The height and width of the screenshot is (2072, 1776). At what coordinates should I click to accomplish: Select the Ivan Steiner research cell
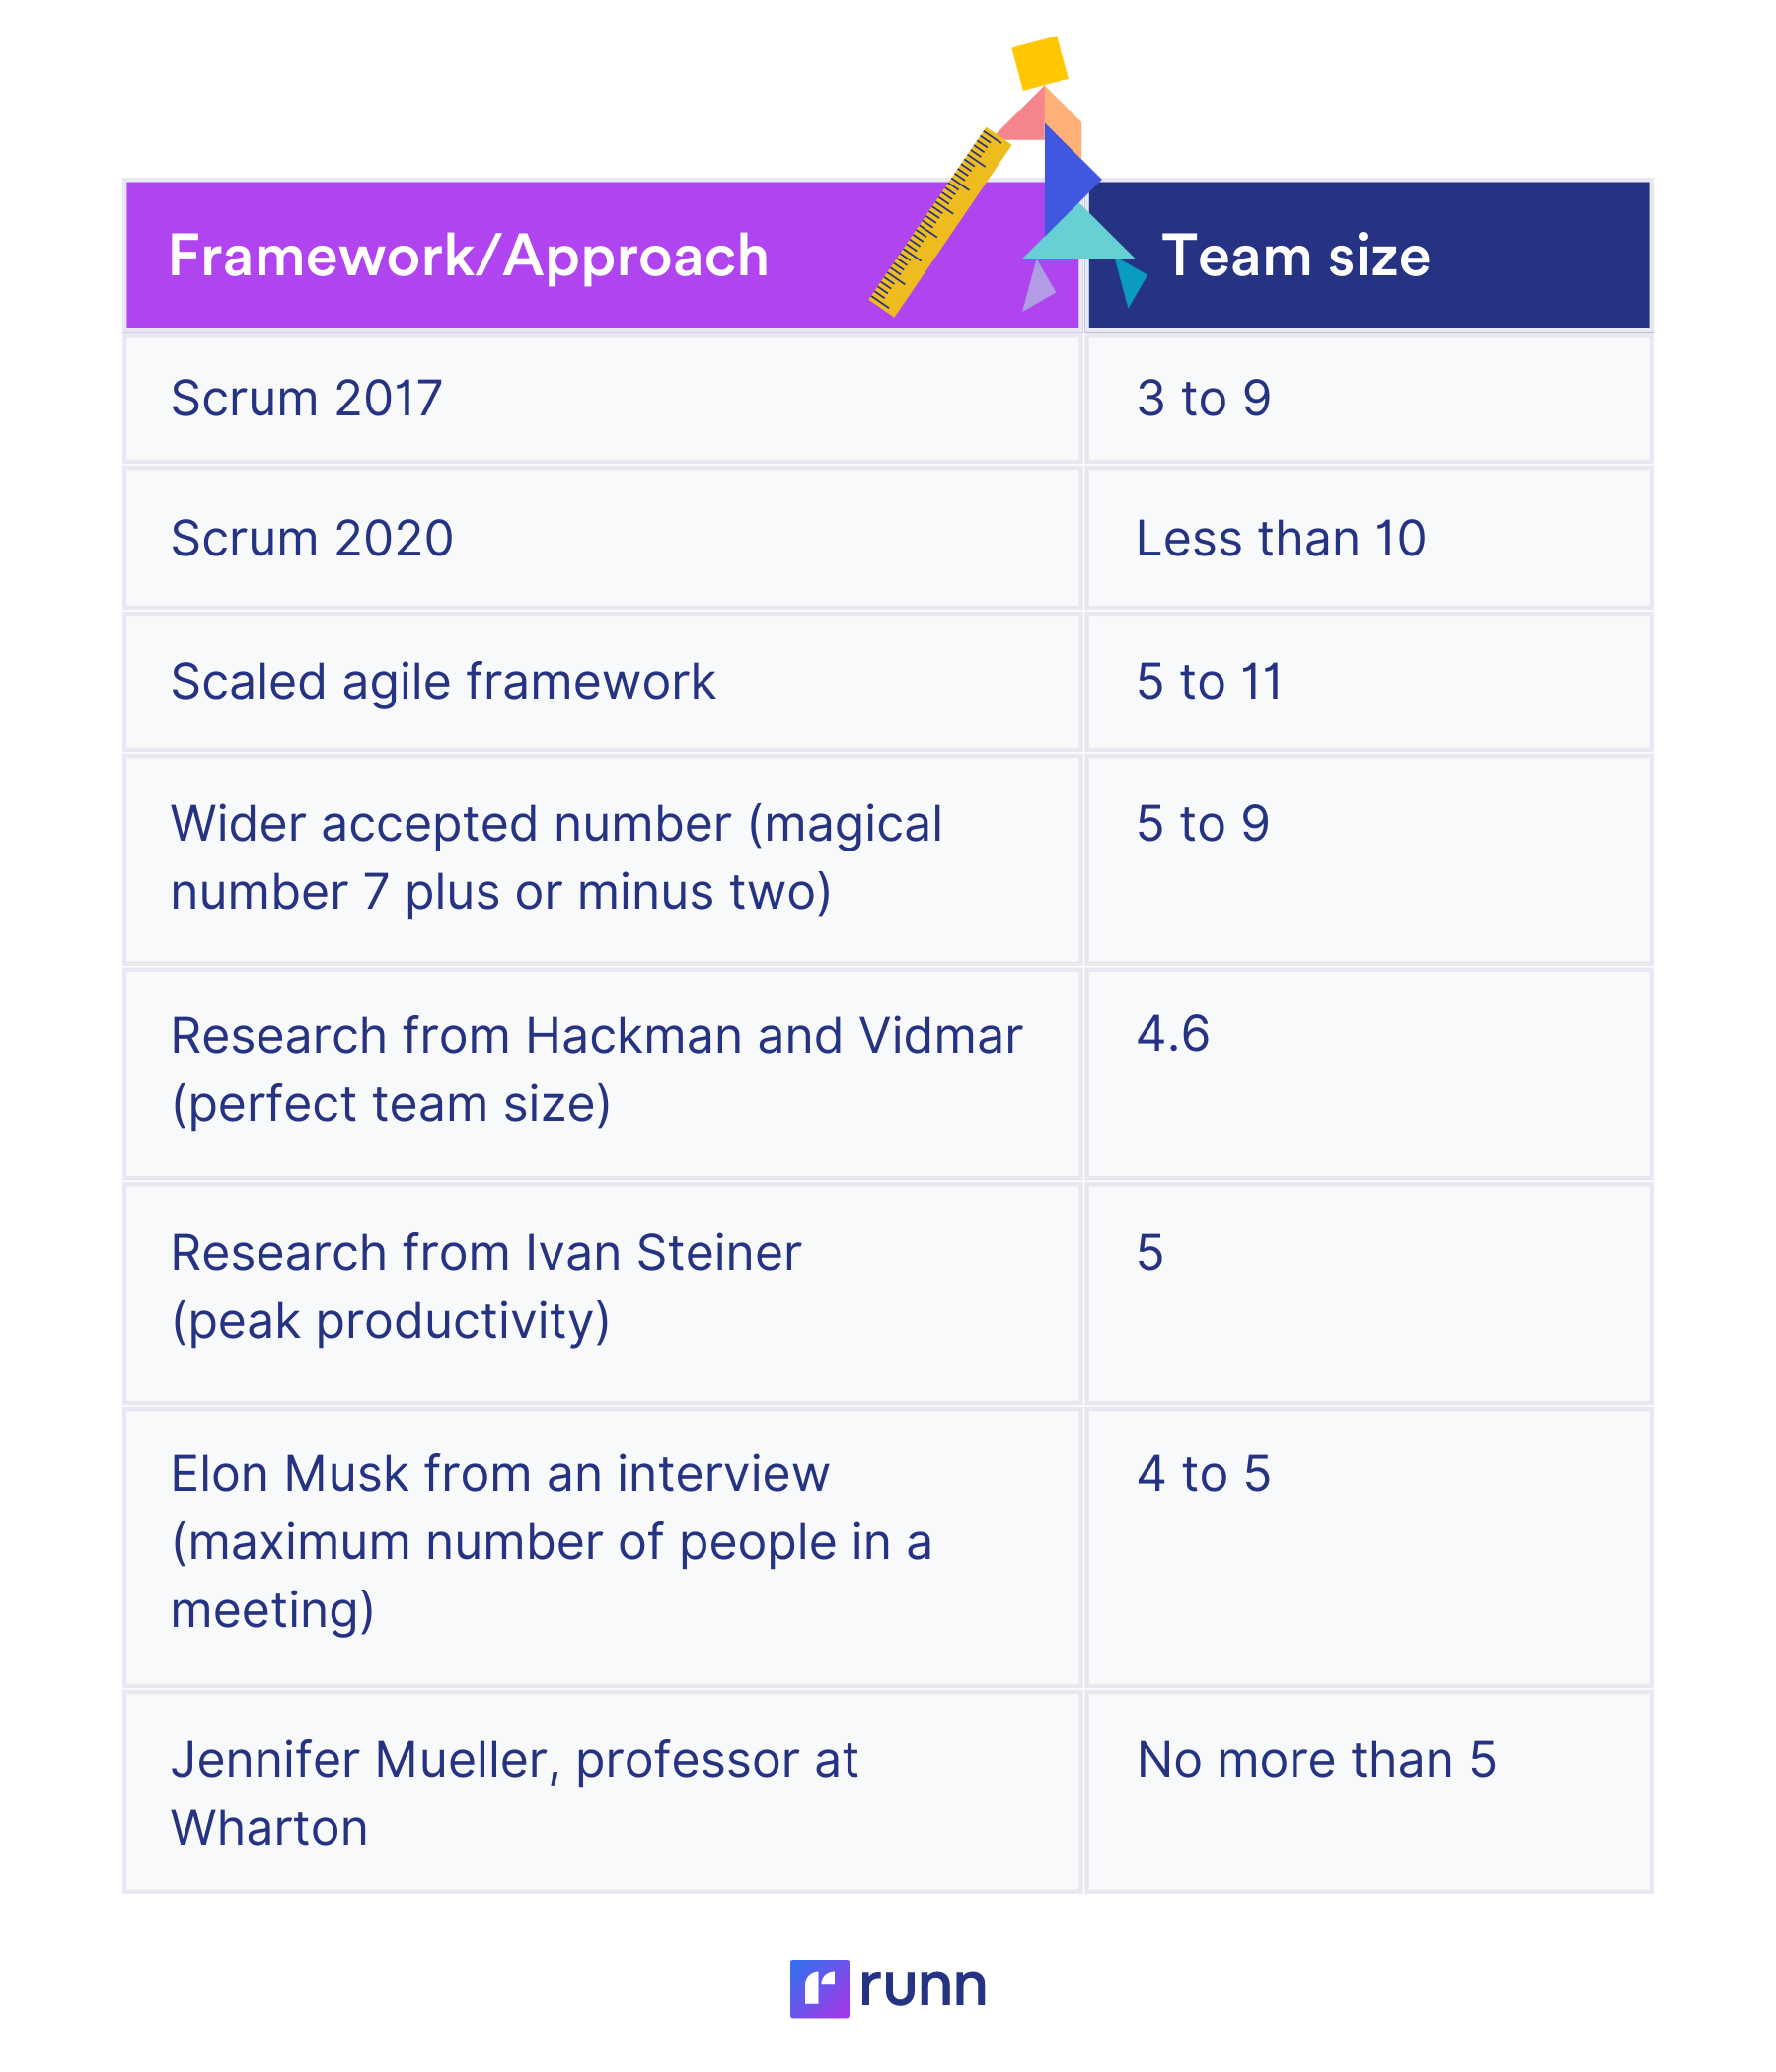[x=602, y=1294]
